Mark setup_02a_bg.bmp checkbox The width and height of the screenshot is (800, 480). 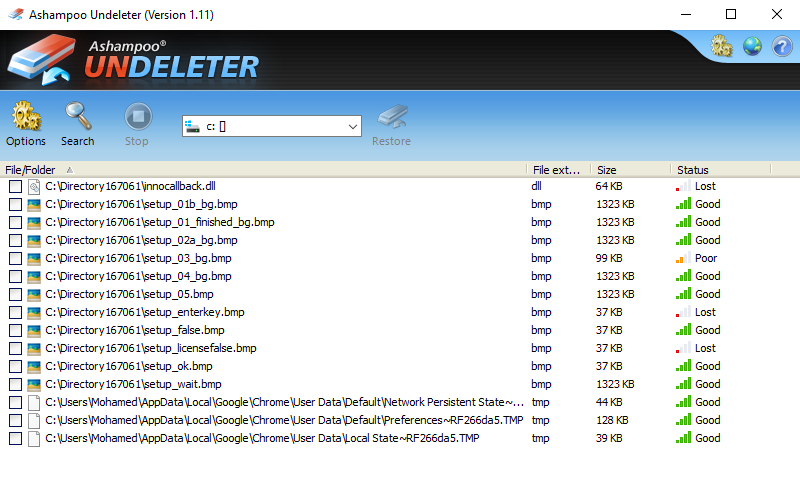click(15, 240)
